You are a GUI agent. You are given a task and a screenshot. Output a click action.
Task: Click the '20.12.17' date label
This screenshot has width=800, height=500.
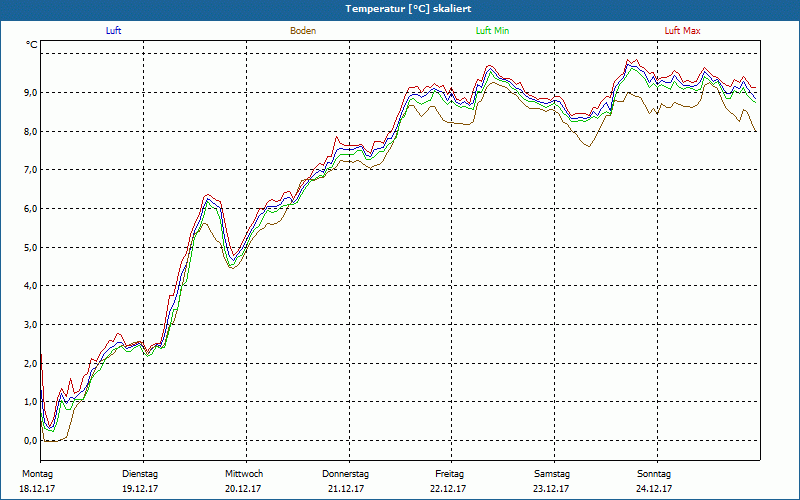point(243,489)
